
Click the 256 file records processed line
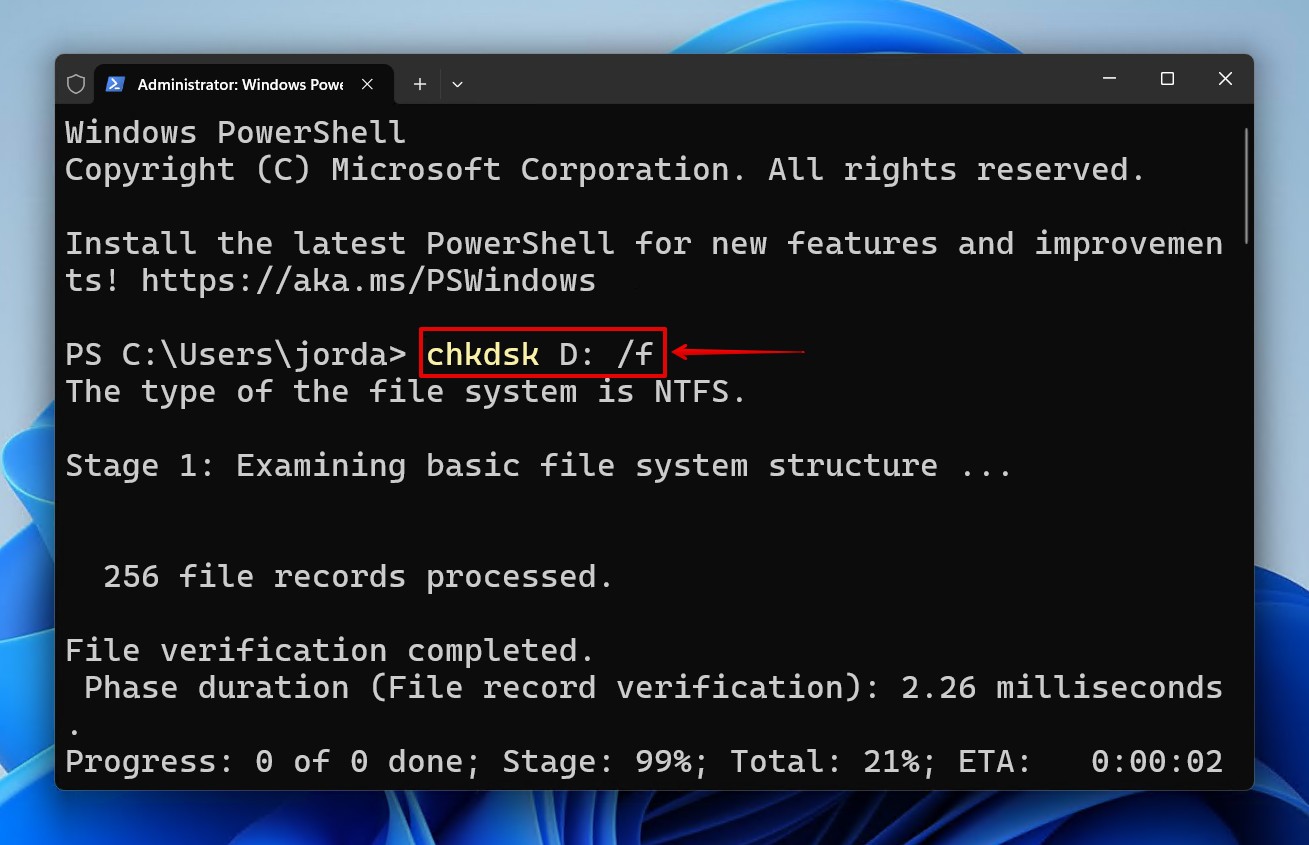tap(355, 576)
